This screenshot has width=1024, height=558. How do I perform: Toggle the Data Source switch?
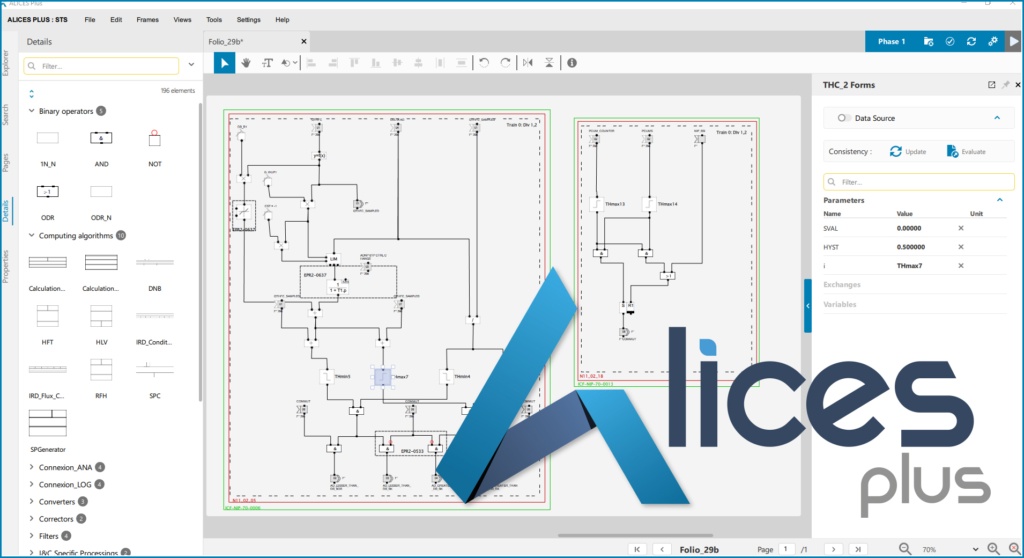[844, 118]
